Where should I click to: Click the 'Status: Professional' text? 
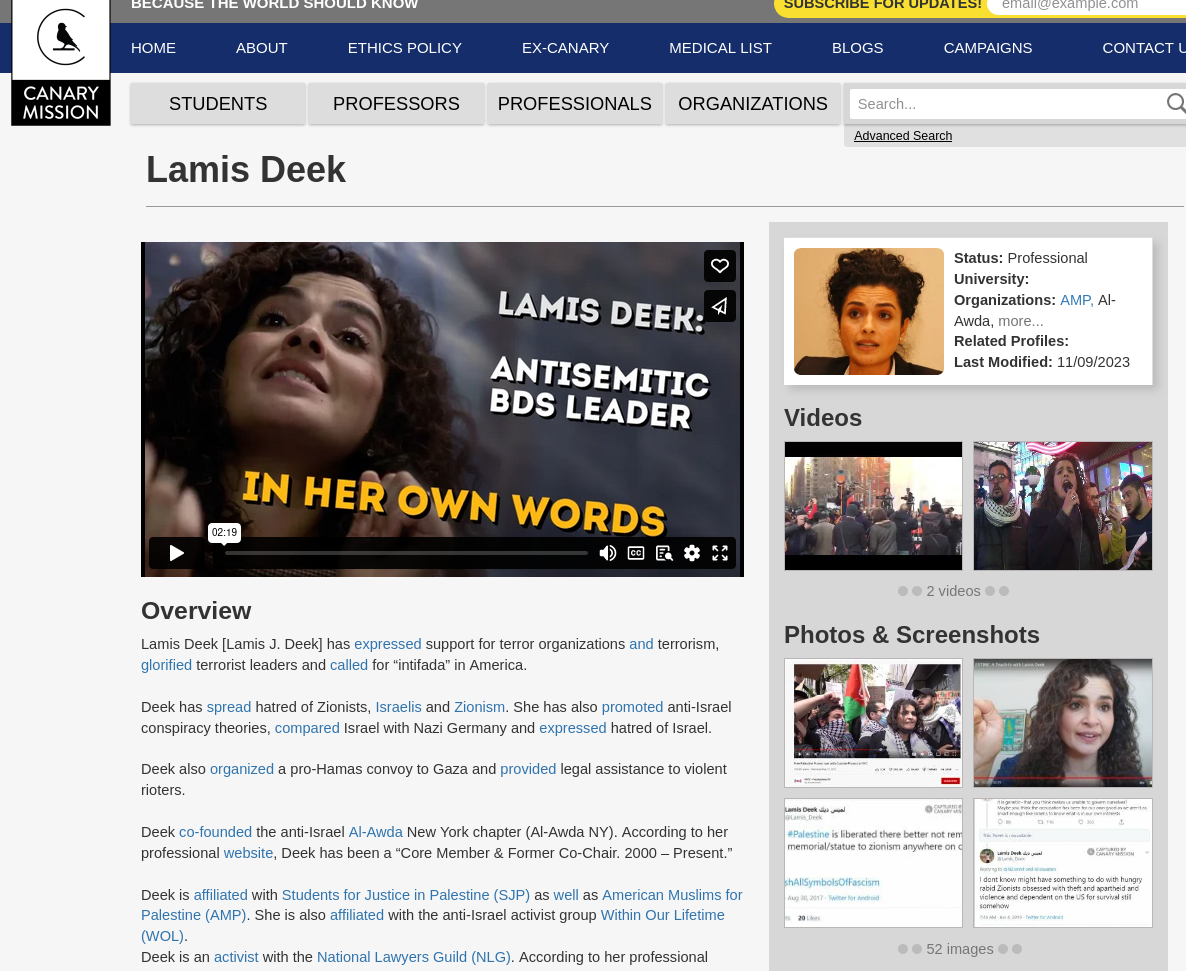coord(1020,259)
